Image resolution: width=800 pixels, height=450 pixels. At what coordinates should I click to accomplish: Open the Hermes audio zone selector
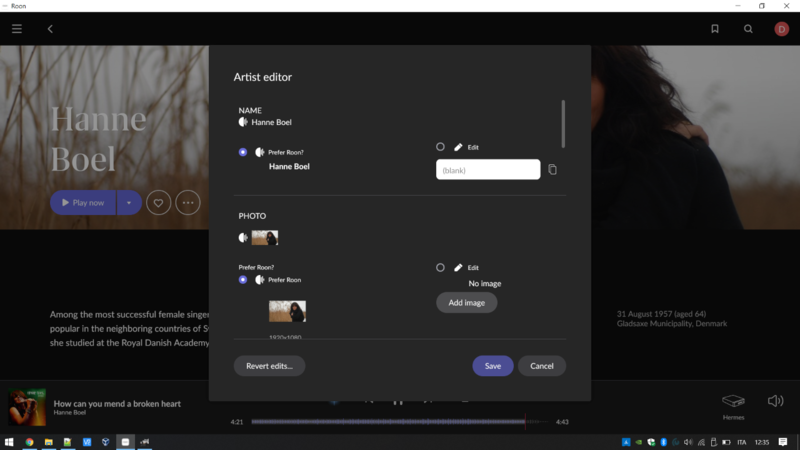pos(733,403)
